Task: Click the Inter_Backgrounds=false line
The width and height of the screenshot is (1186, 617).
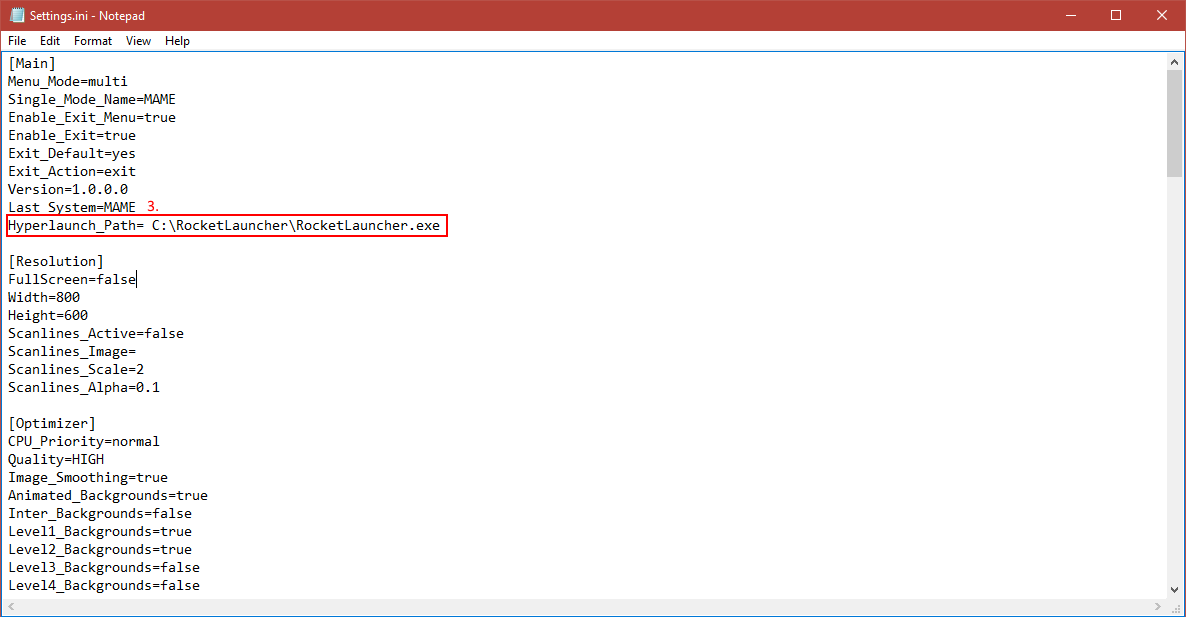Action: point(100,513)
